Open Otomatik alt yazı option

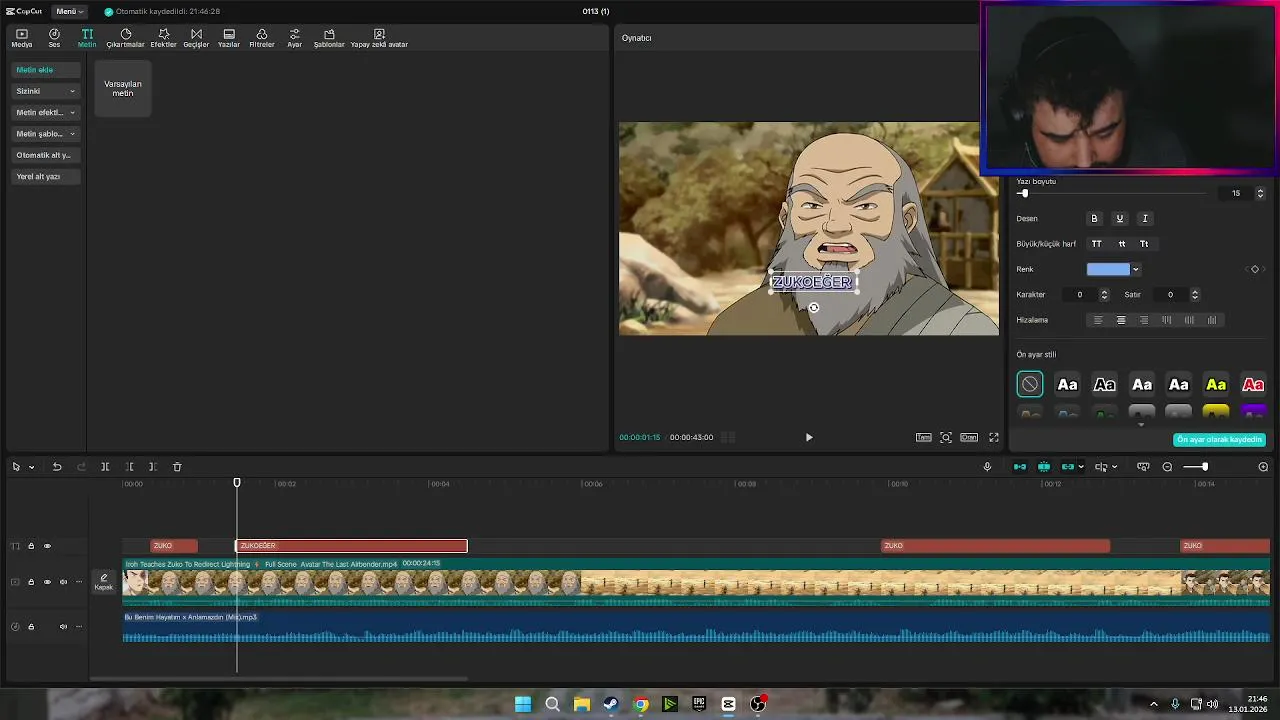click(x=45, y=155)
